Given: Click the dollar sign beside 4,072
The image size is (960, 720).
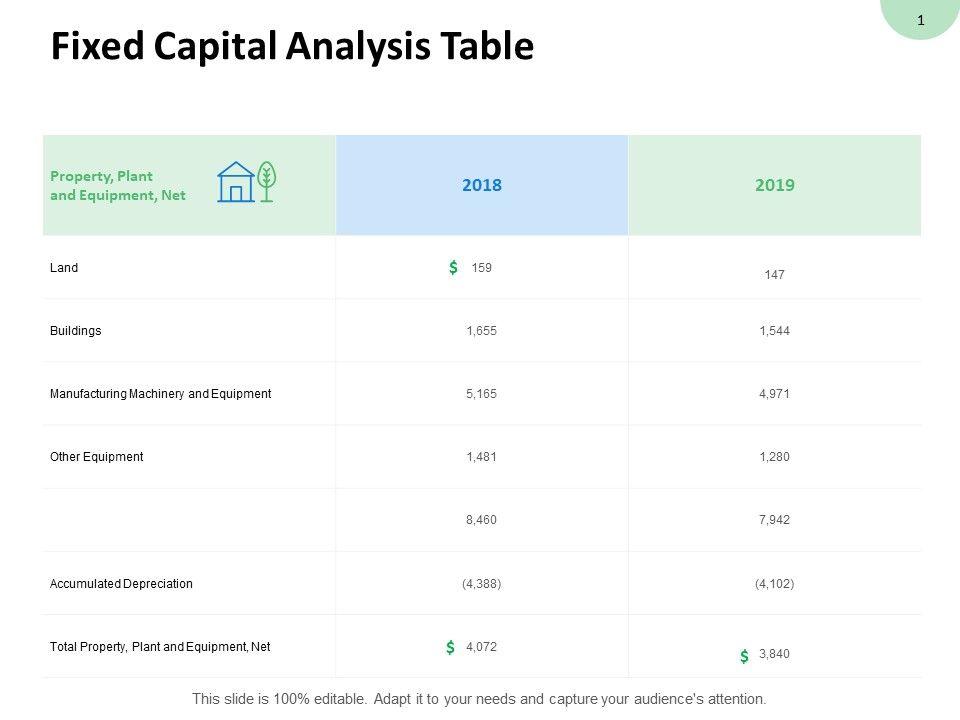Looking at the screenshot, I should pos(451,647).
